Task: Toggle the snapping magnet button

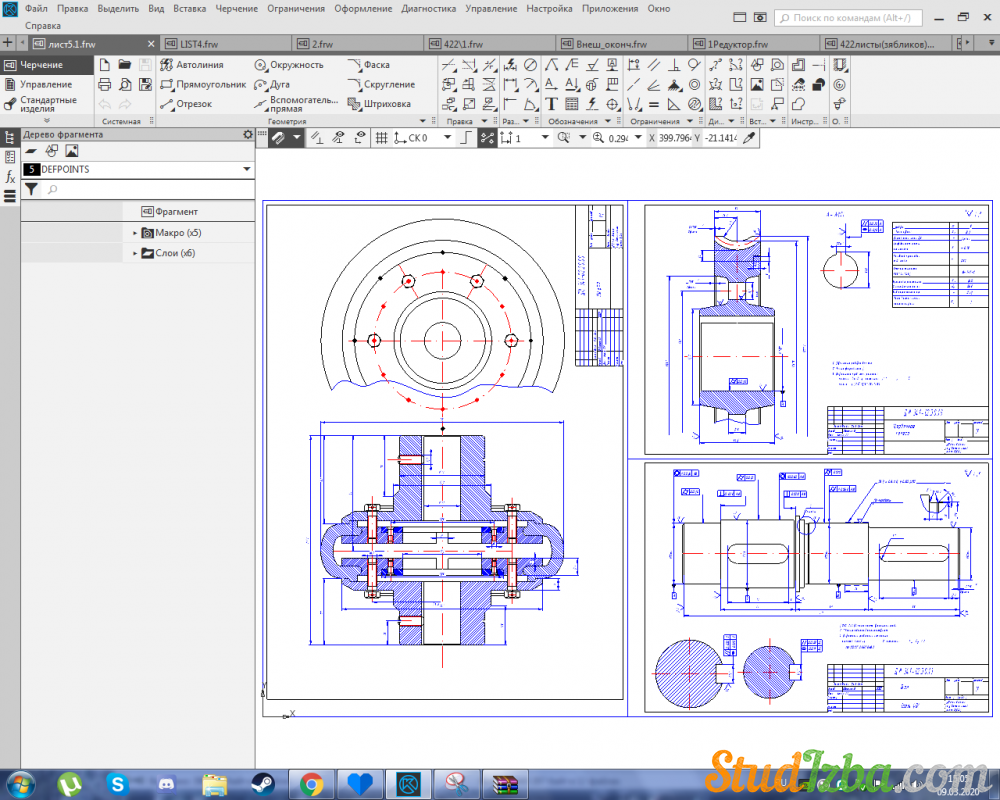Action: [278, 138]
